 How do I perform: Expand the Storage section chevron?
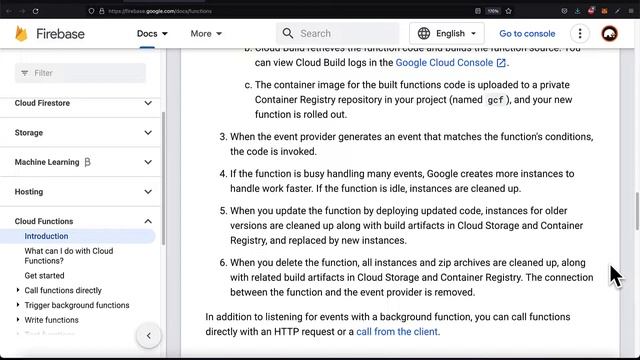click(148, 133)
